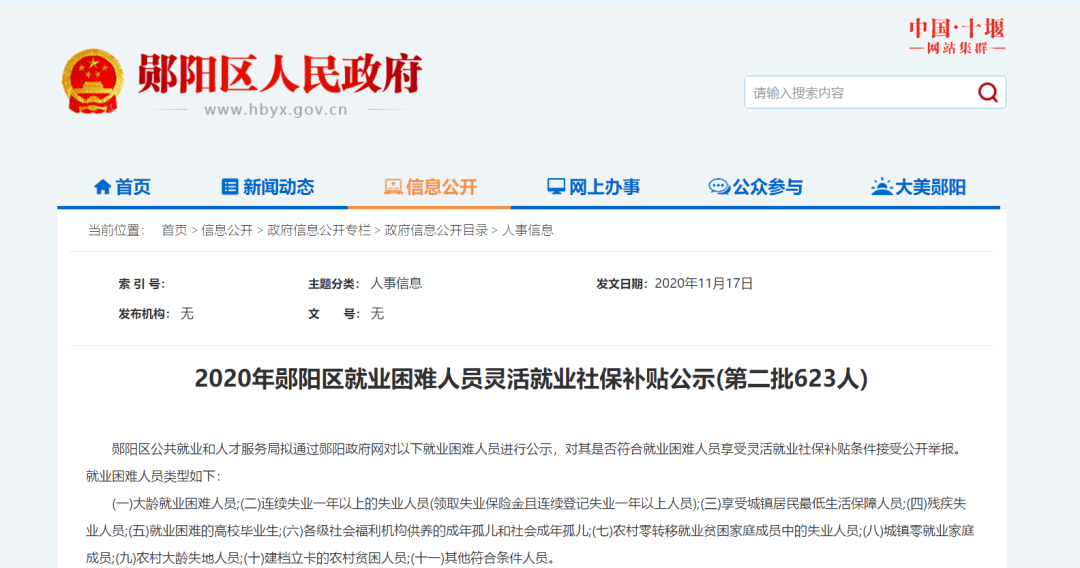Click the laptop icon beside 信息公开

click(393, 187)
